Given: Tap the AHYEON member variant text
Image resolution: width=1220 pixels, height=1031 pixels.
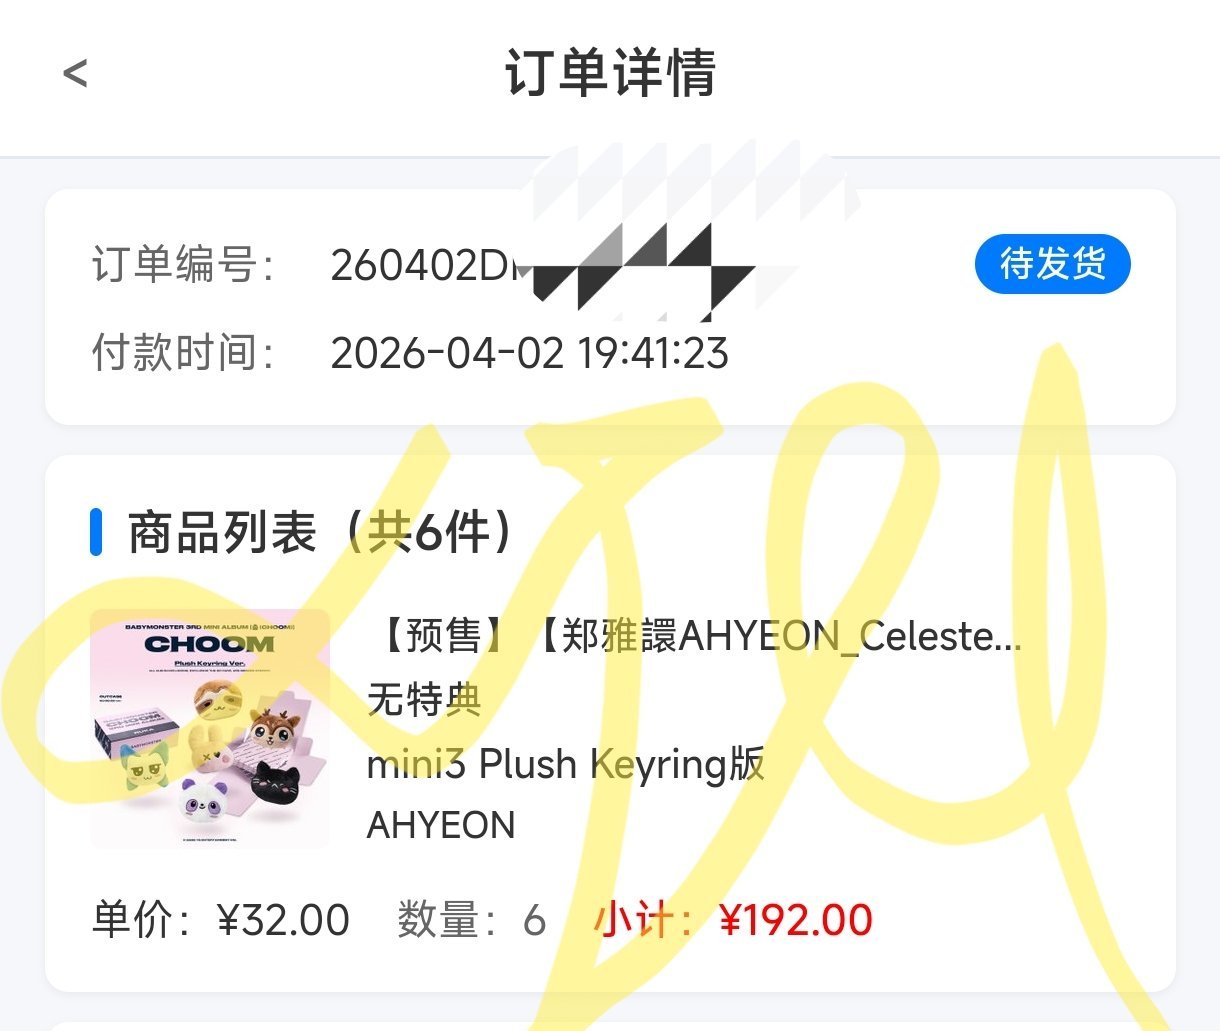Looking at the screenshot, I should (441, 826).
